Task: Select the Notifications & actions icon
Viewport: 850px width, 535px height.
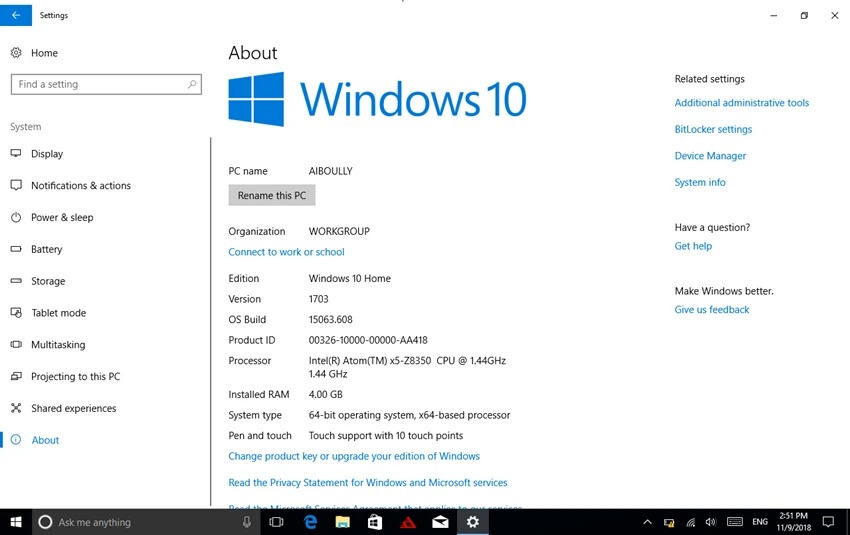Action: (x=16, y=185)
